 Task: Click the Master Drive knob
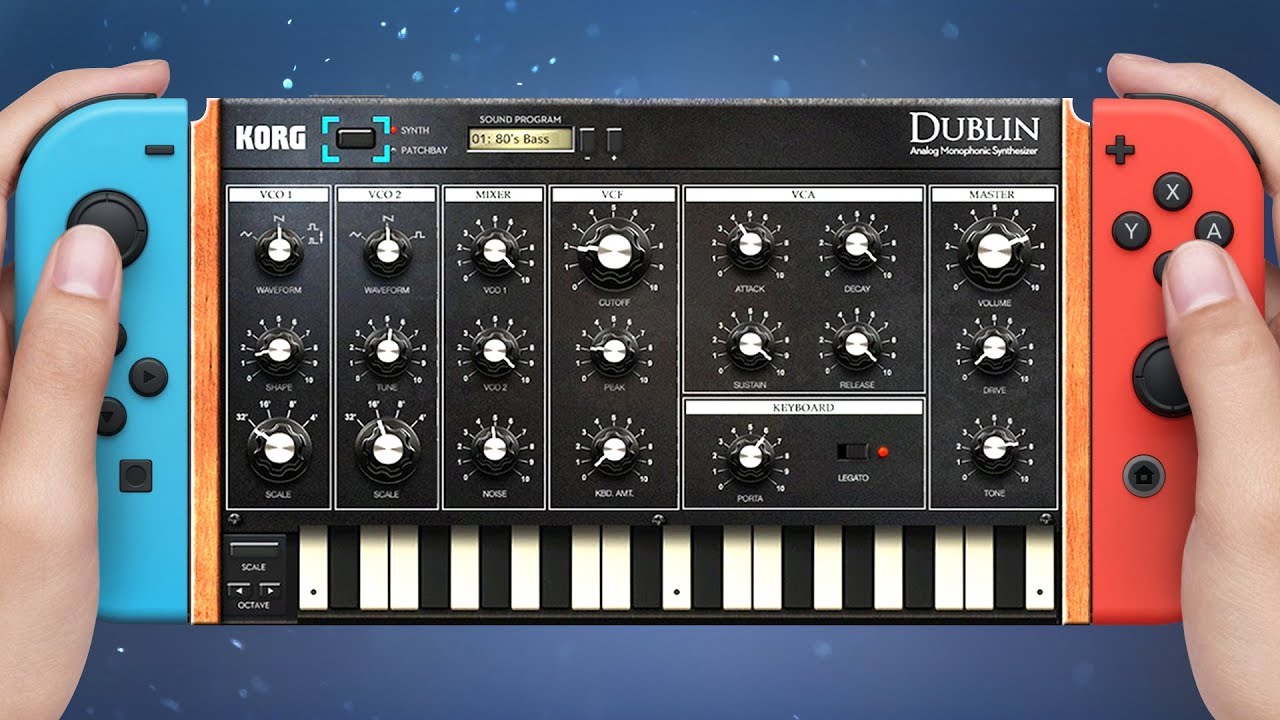[x=993, y=348]
